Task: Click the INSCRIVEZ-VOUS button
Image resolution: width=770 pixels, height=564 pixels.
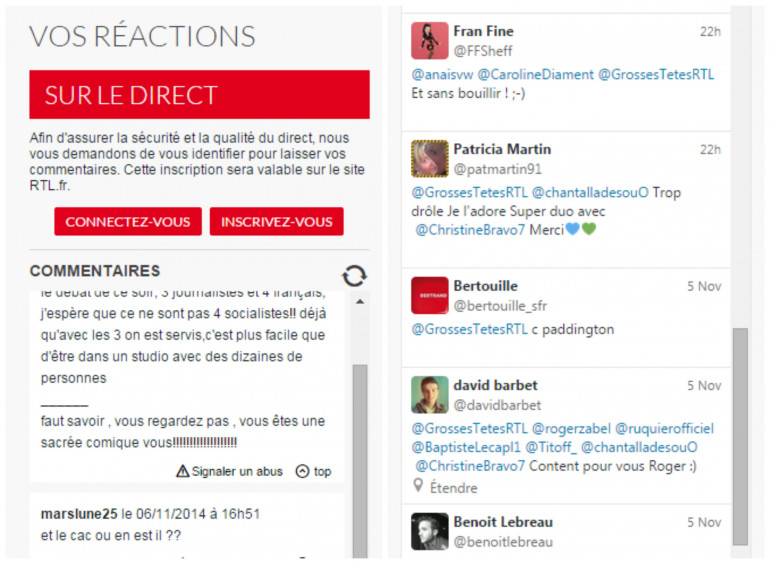Action: click(277, 221)
